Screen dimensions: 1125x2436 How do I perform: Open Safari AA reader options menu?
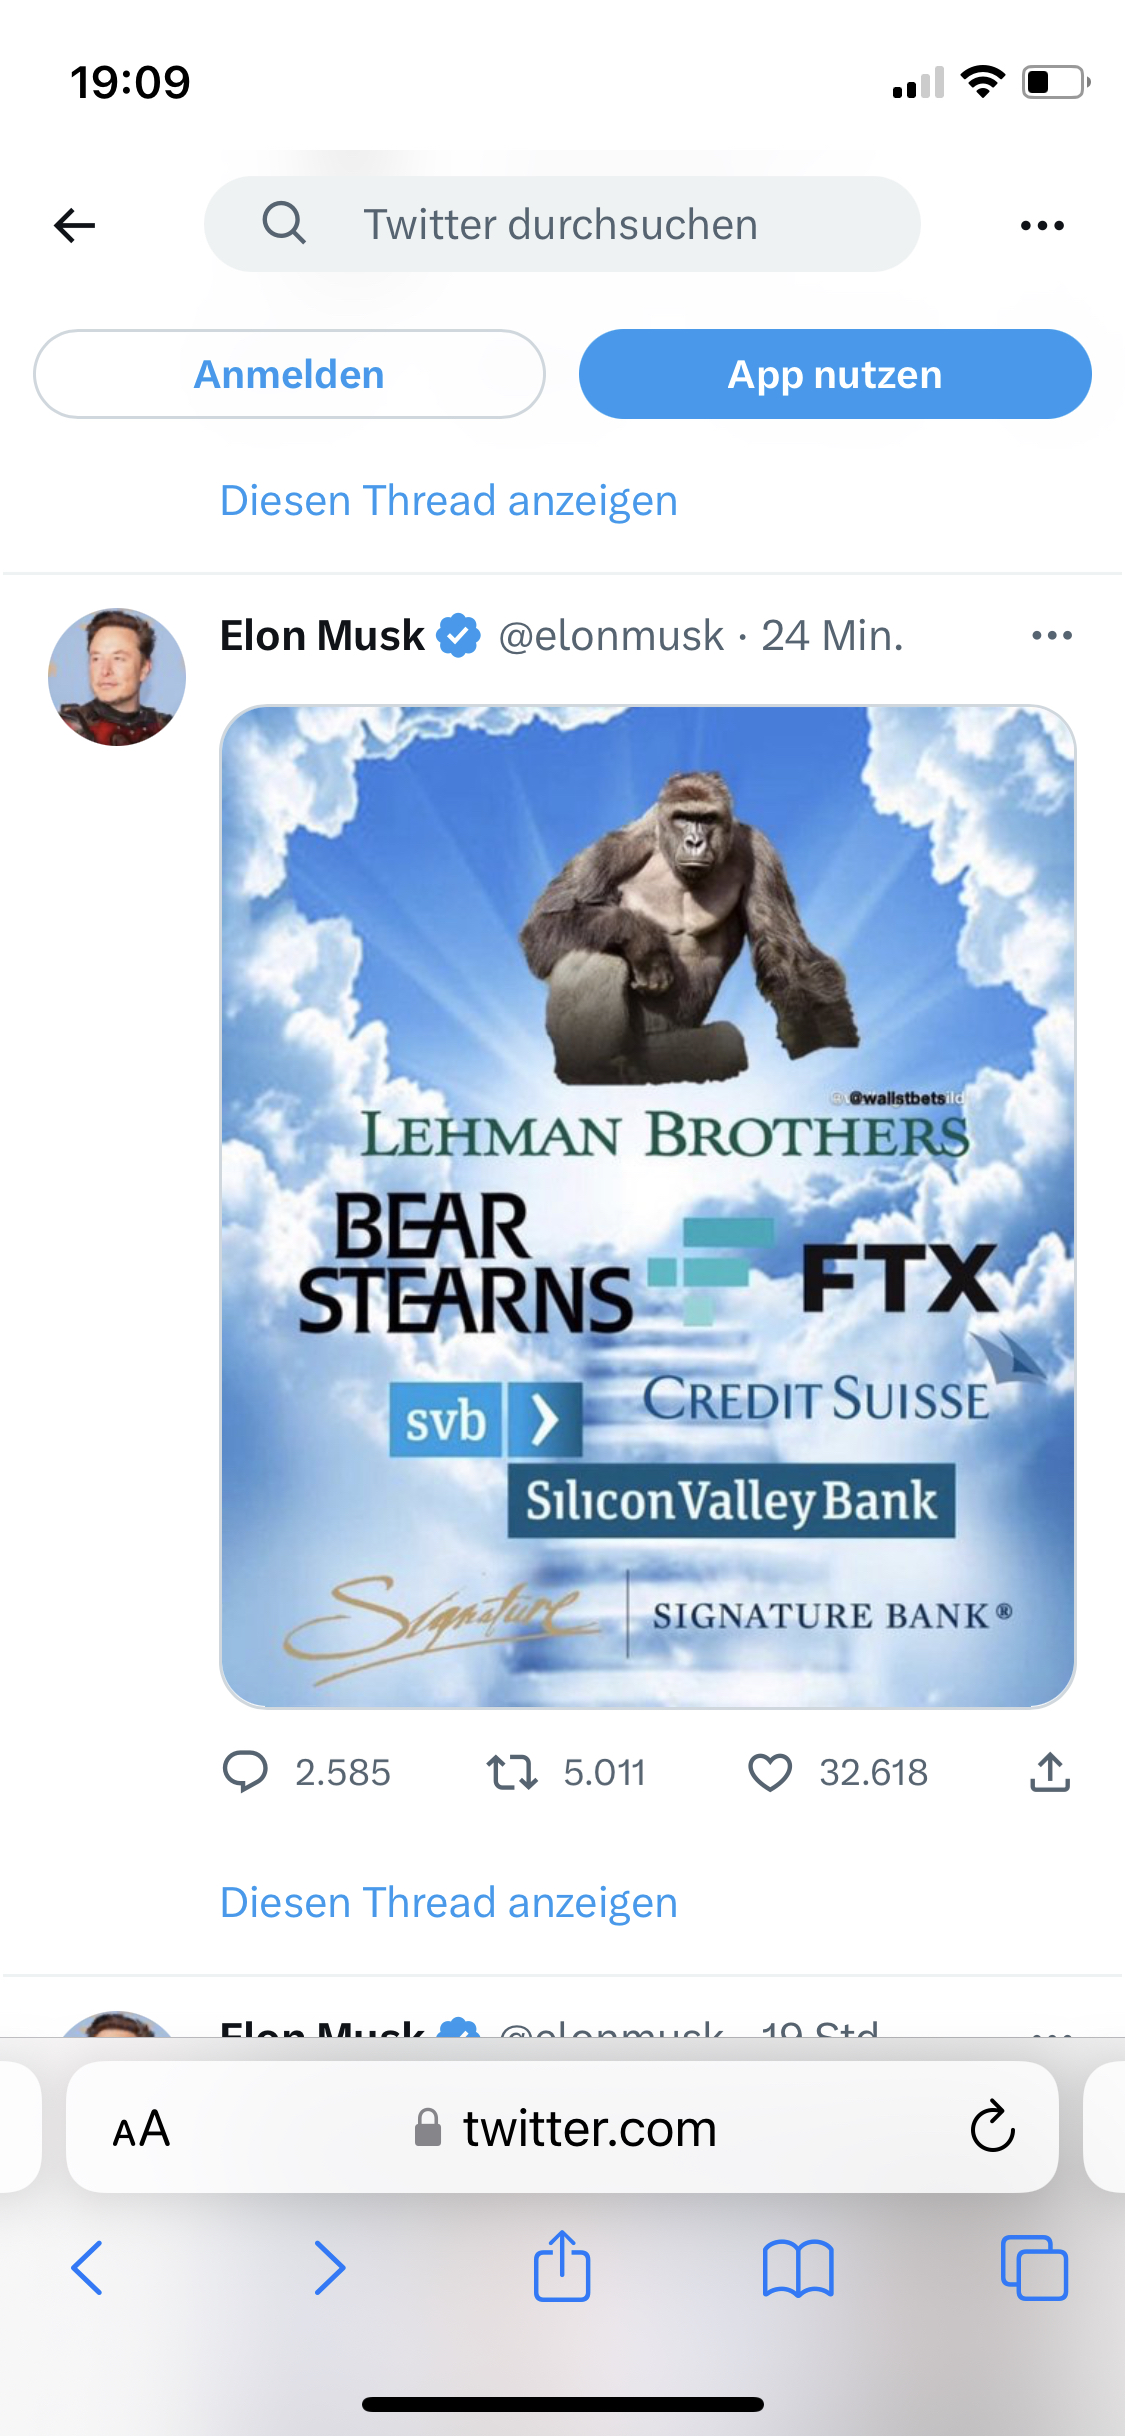(x=141, y=2128)
